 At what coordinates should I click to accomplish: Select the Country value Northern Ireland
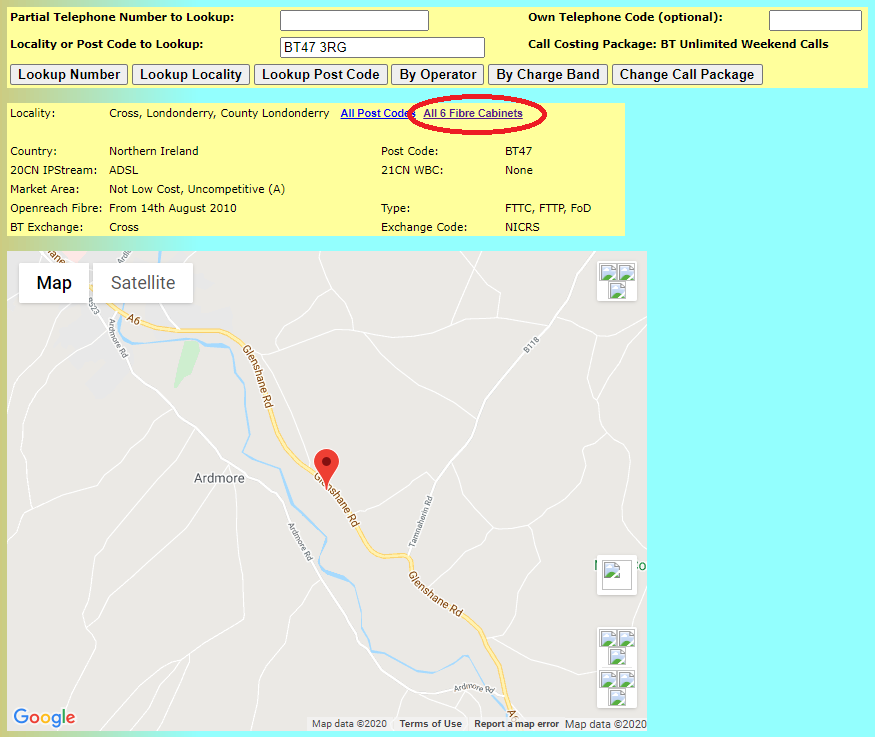(154, 151)
